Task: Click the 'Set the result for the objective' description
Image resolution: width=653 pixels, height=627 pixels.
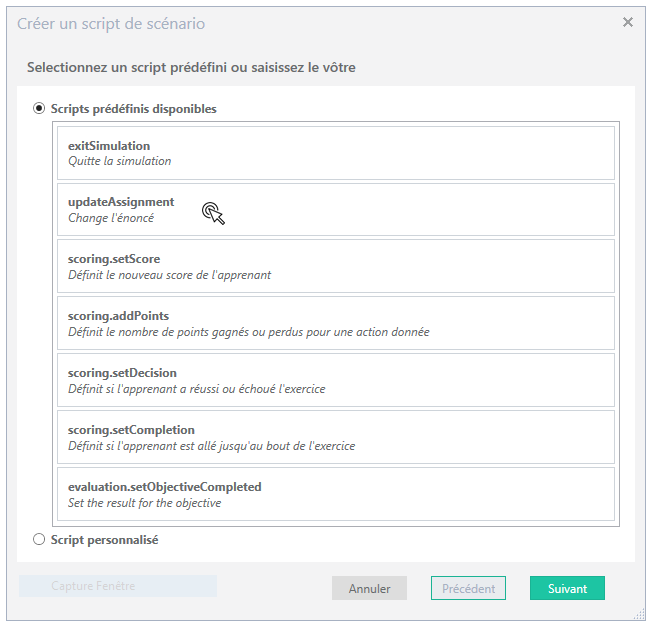Action: 144,503
